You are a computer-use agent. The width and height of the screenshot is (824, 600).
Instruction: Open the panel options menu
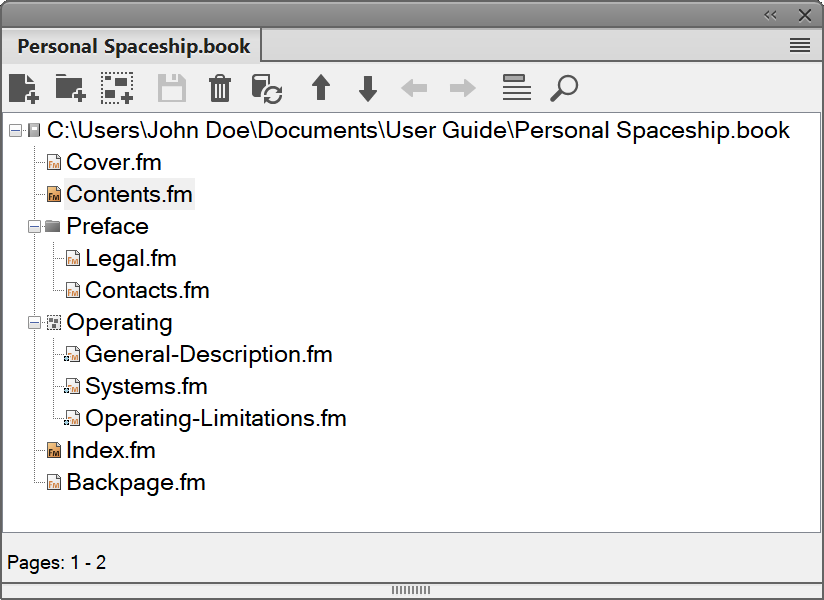point(798,45)
